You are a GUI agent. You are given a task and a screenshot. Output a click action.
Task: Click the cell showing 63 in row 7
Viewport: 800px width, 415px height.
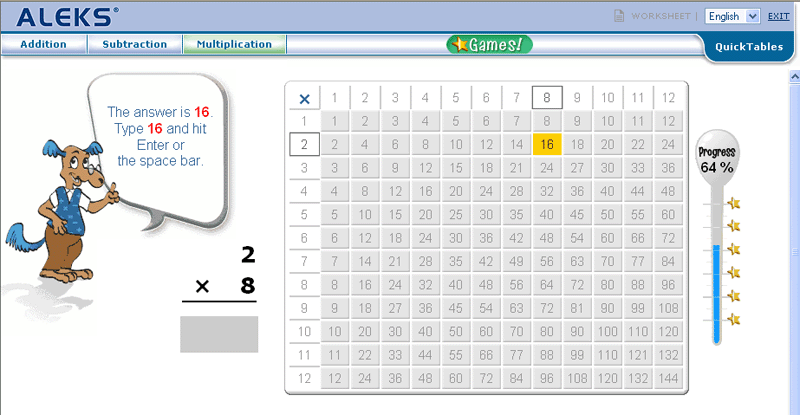577,261
